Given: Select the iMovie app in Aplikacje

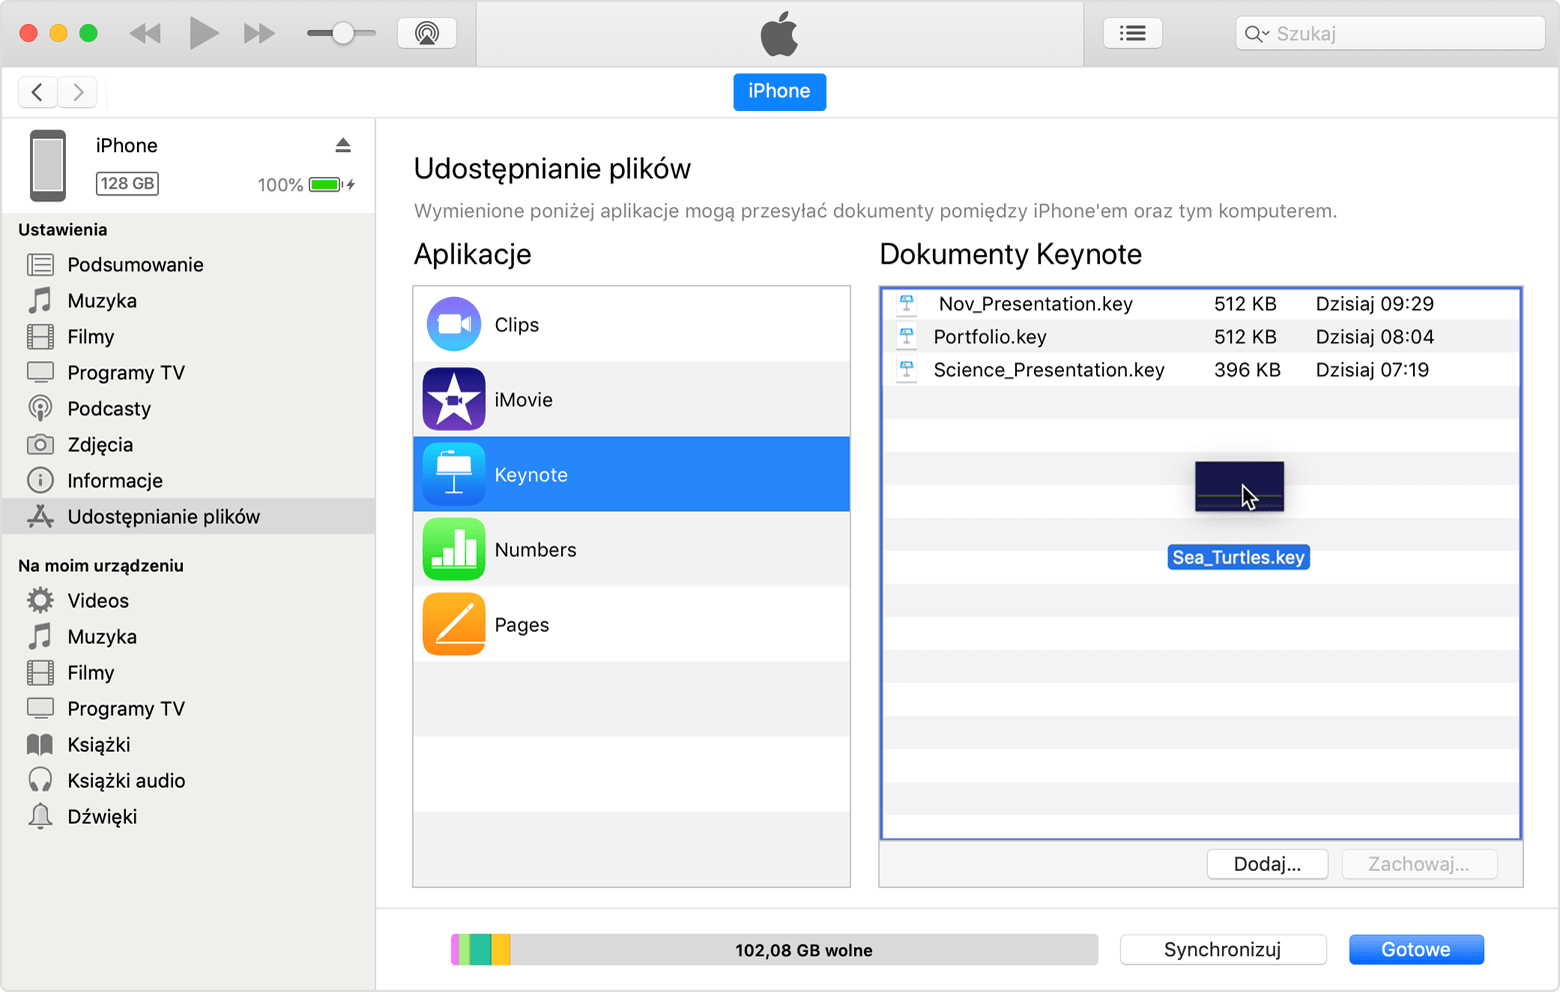Looking at the screenshot, I should [632, 400].
